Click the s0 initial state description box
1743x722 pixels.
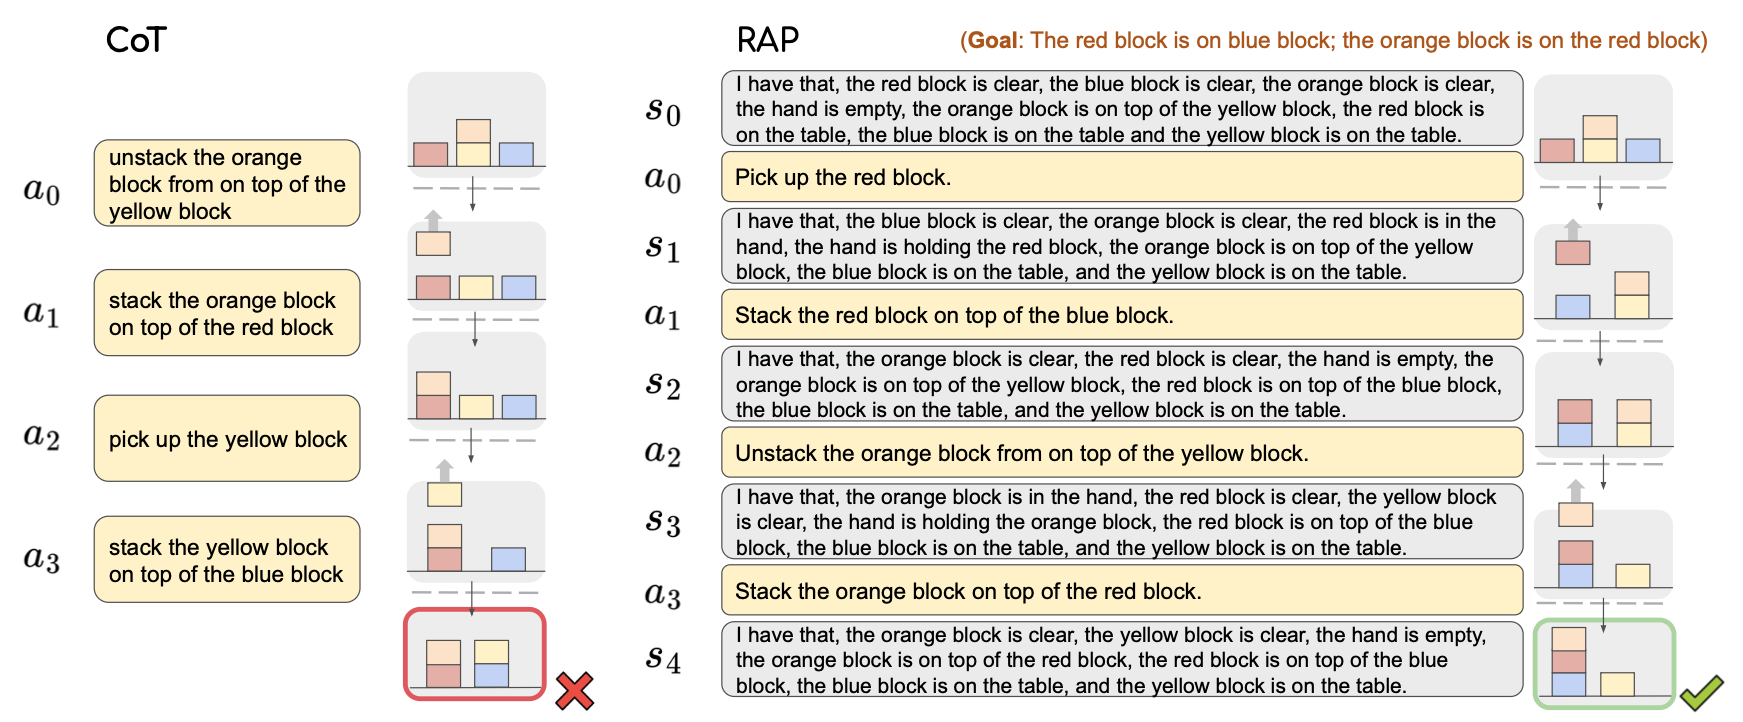click(1122, 108)
